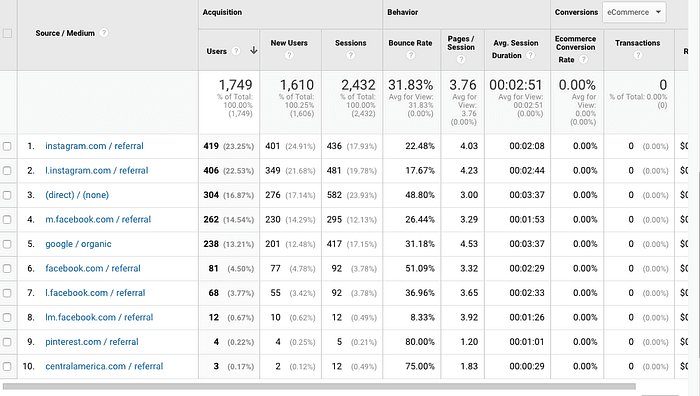Open the eCommerce conversions dropdown

click(634, 13)
